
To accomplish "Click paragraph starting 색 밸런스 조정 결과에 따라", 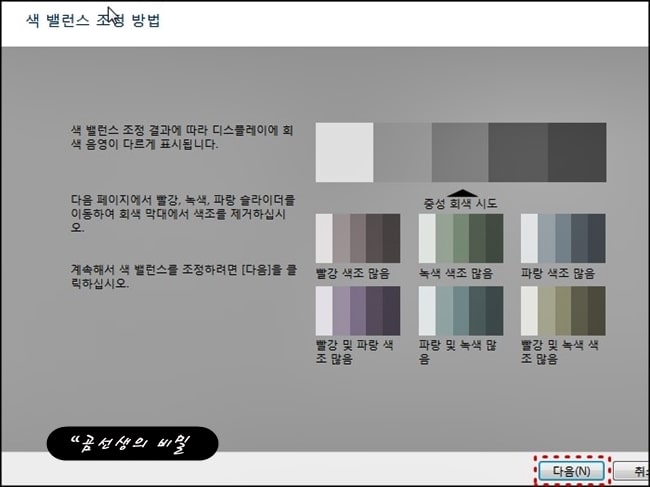I will tap(182, 138).
